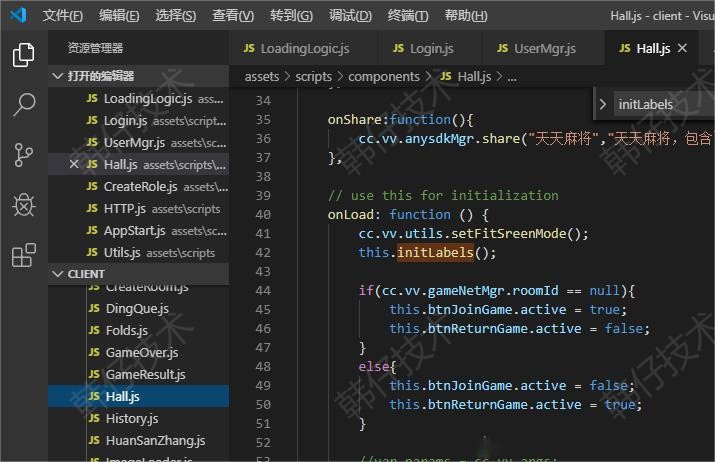This screenshot has width=715, height=462.
Task: Click assets in the breadcrumb path
Action: click(262, 77)
